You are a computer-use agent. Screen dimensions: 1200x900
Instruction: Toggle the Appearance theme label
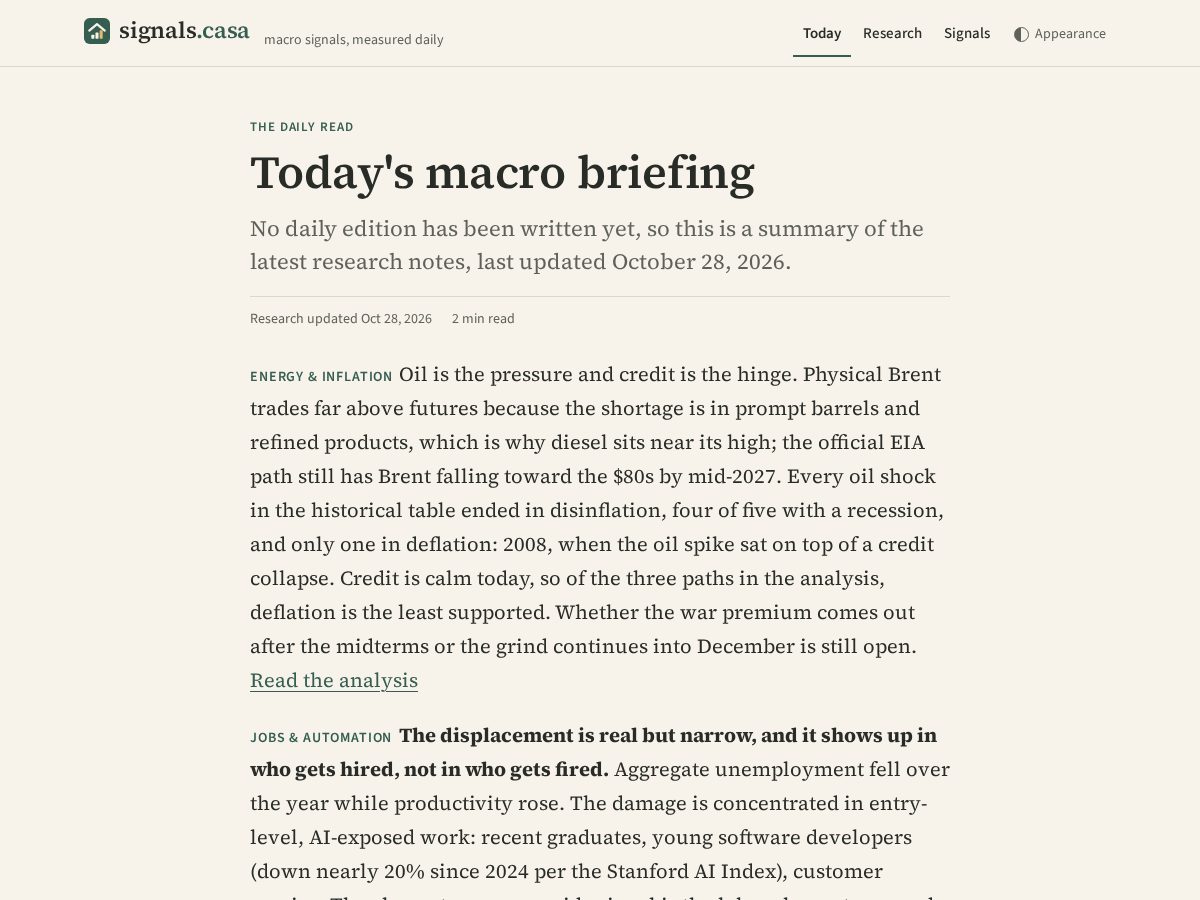[1070, 34]
